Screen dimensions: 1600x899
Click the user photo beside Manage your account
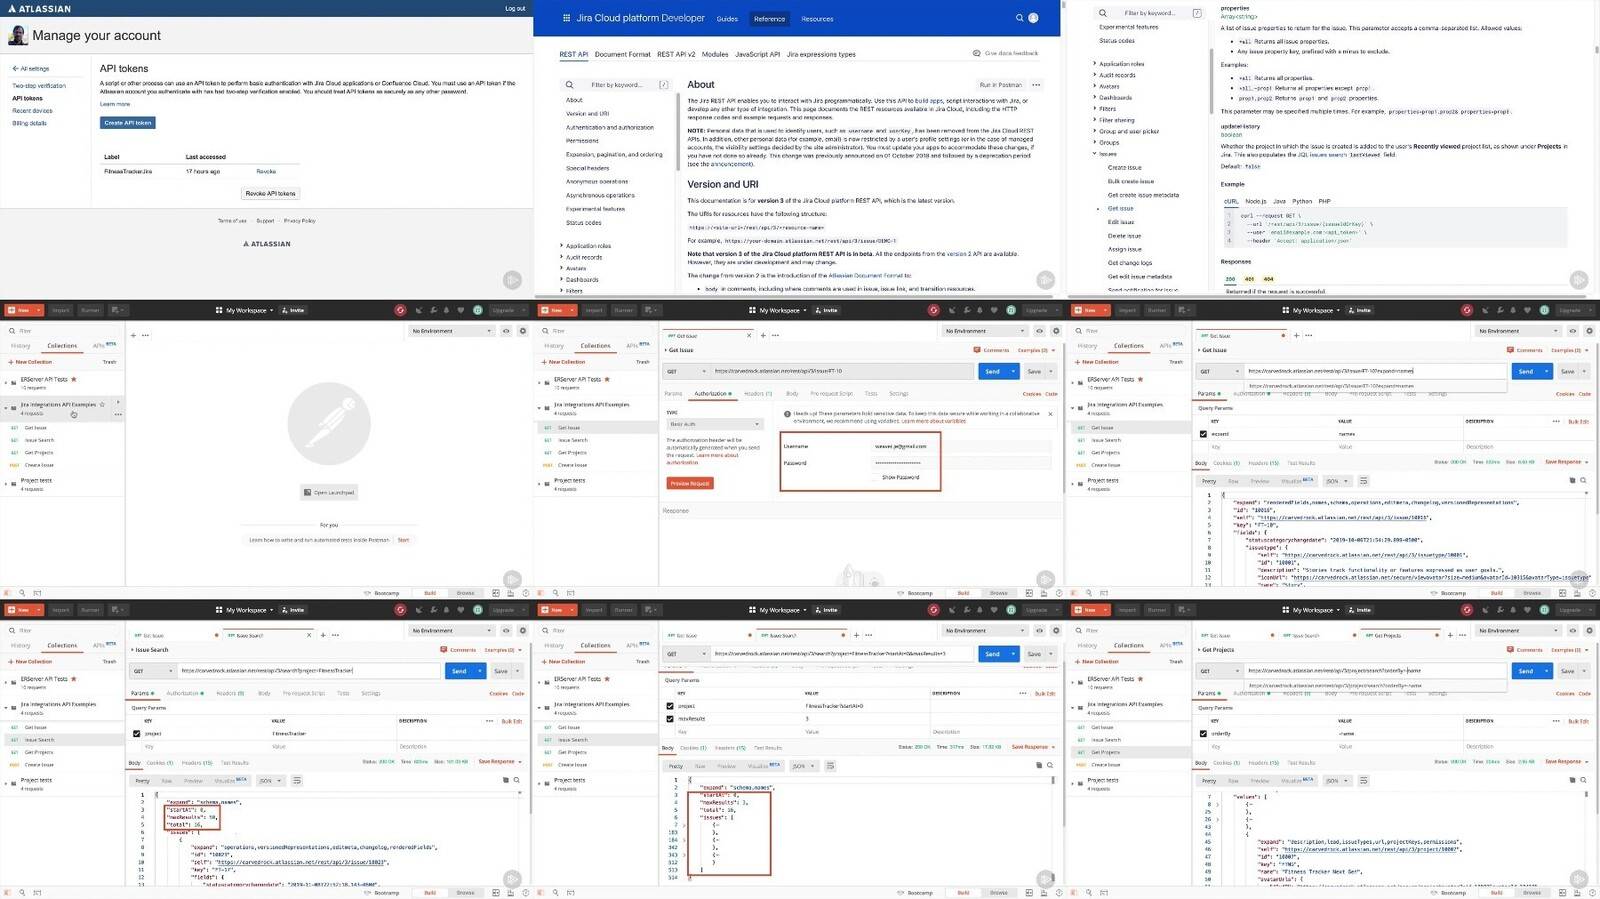click(x=18, y=35)
